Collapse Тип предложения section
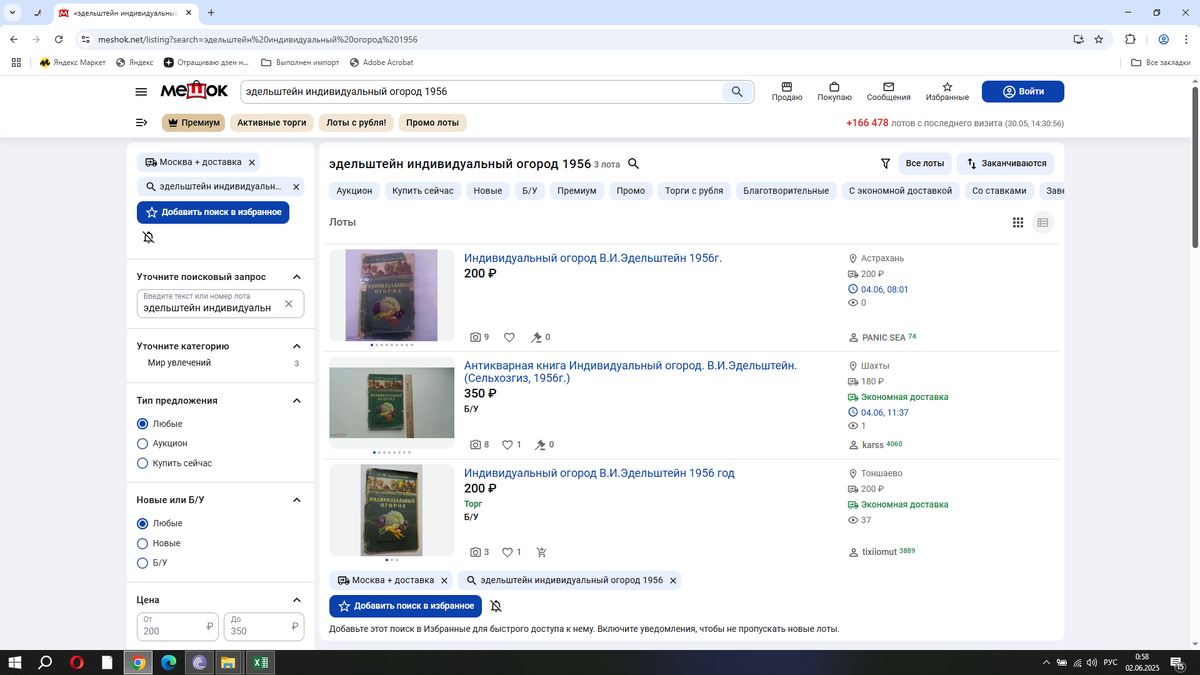 click(297, 401)
